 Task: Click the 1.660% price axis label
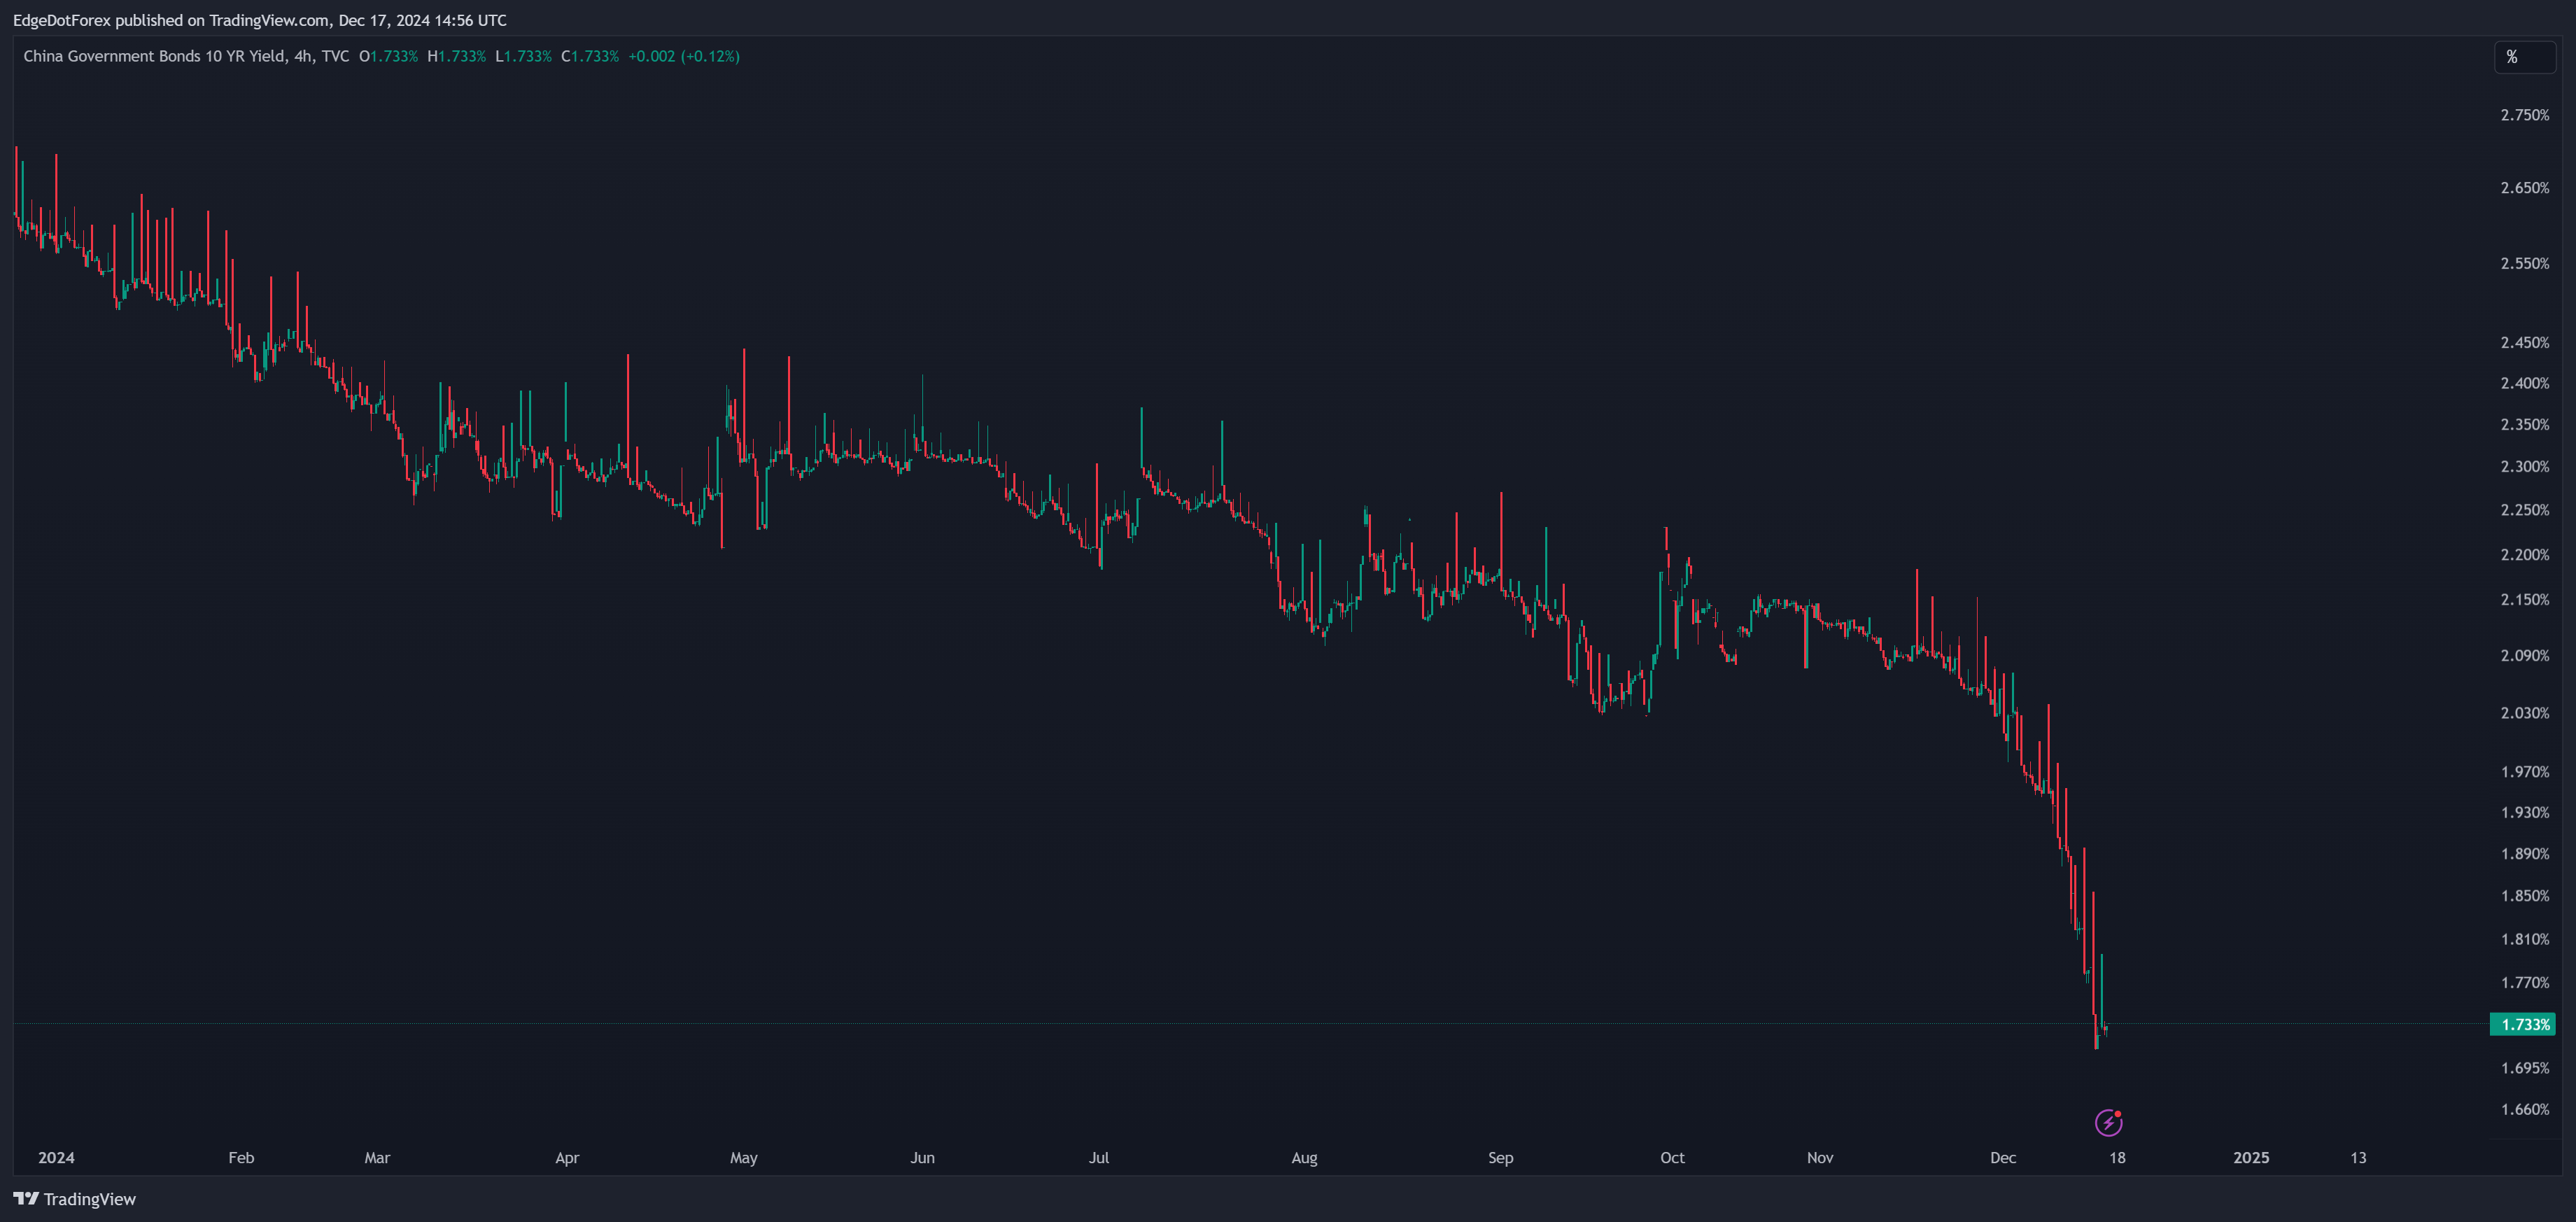click(x=2524, y=1110)
